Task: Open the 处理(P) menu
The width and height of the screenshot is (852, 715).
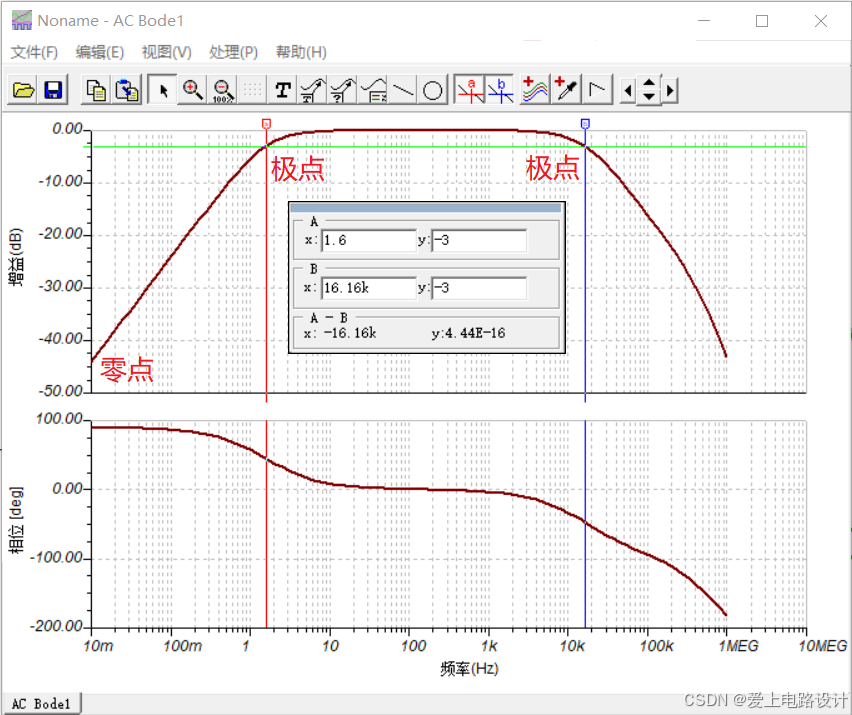Action: click(x=233, y=52)
